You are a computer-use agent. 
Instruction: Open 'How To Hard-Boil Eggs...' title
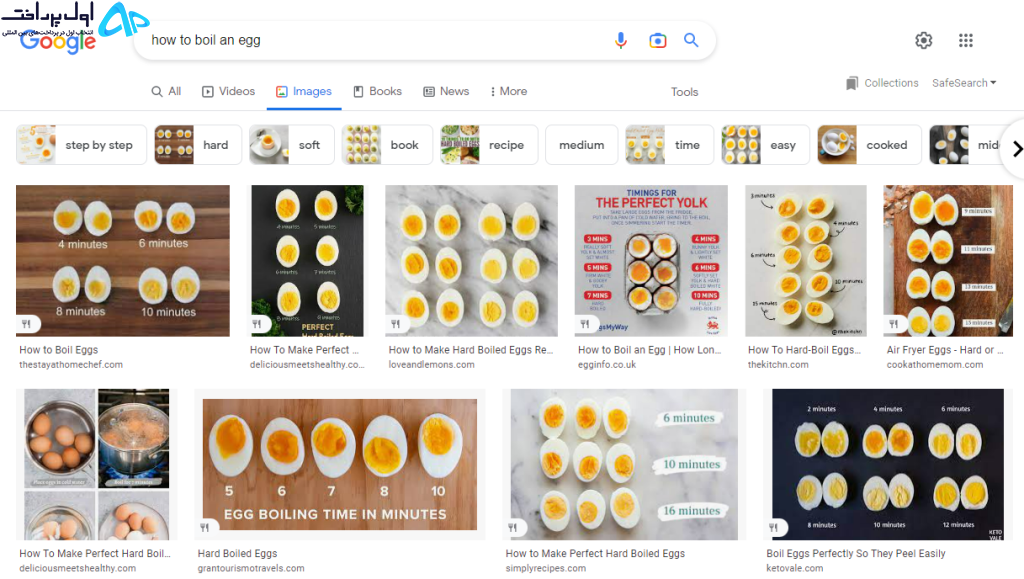pos(805,350)
